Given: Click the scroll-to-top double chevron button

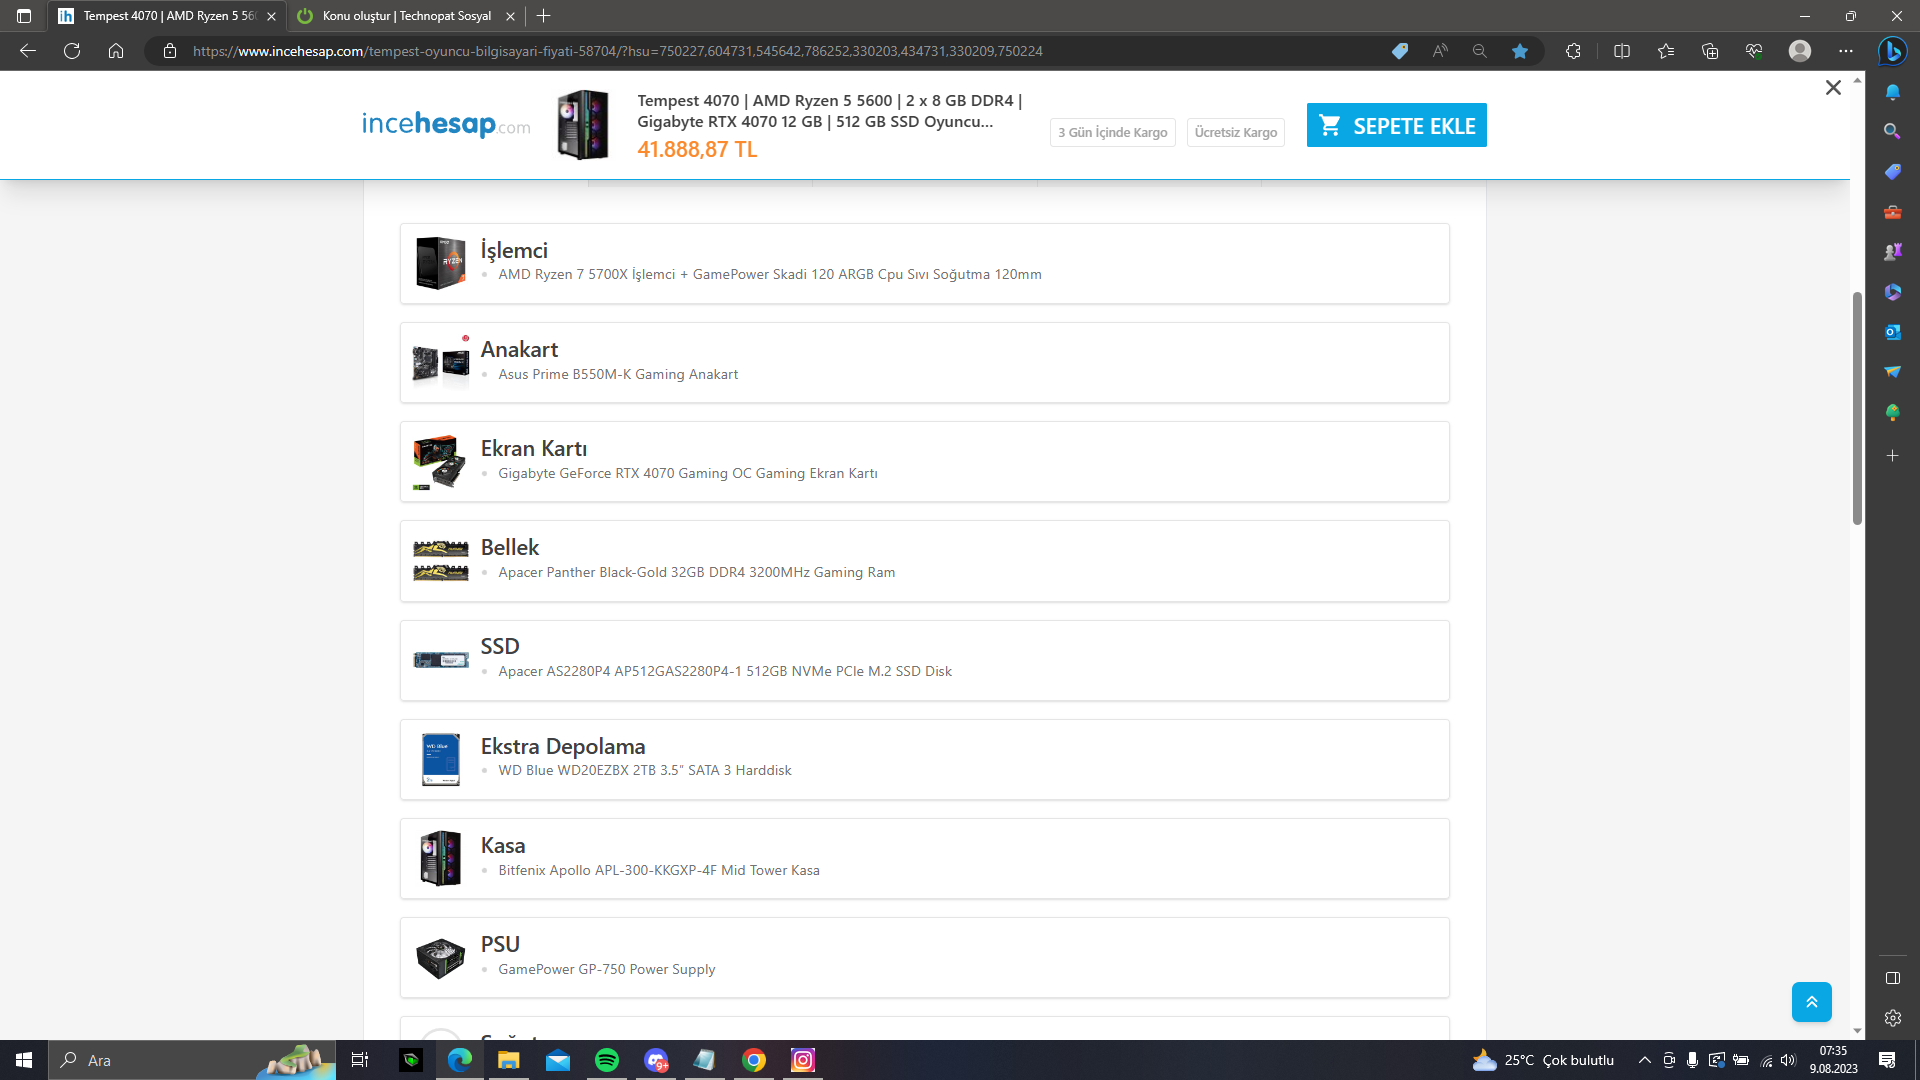Looking at the screenshot, I should click(1811, 1002).
